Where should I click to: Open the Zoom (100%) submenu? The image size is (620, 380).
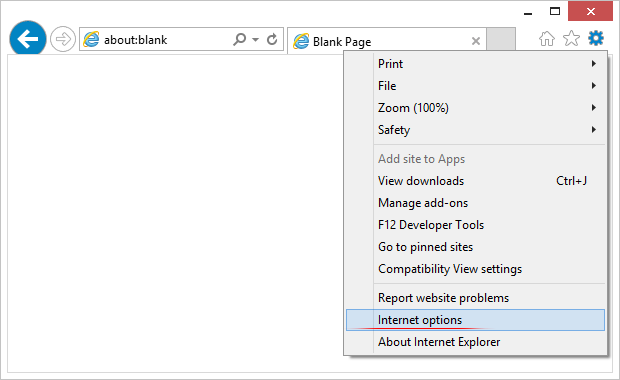coord(476,108)
